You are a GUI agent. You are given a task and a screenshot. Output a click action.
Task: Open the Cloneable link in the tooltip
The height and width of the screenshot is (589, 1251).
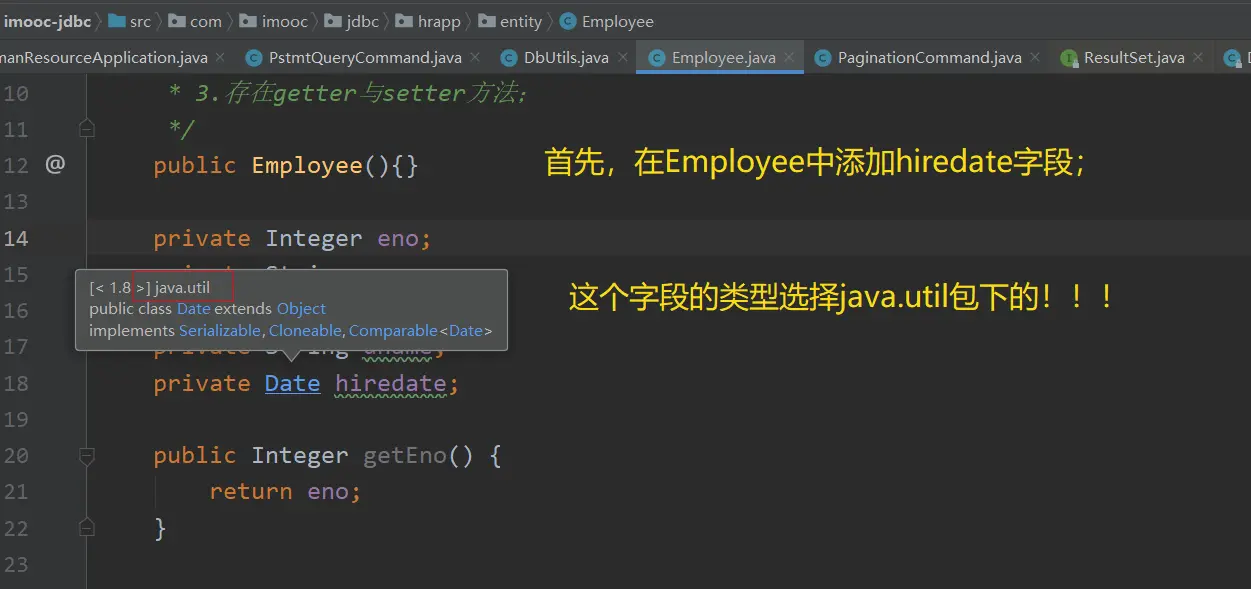pyautogui.click(x=305, y=330)
